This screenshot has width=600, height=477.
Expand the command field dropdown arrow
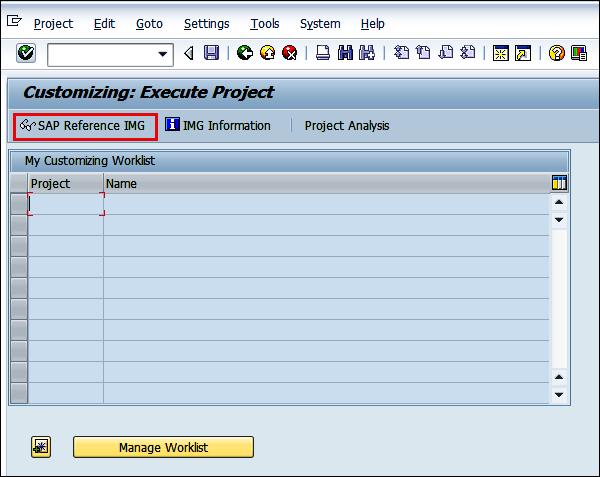(x=163, y=54)
